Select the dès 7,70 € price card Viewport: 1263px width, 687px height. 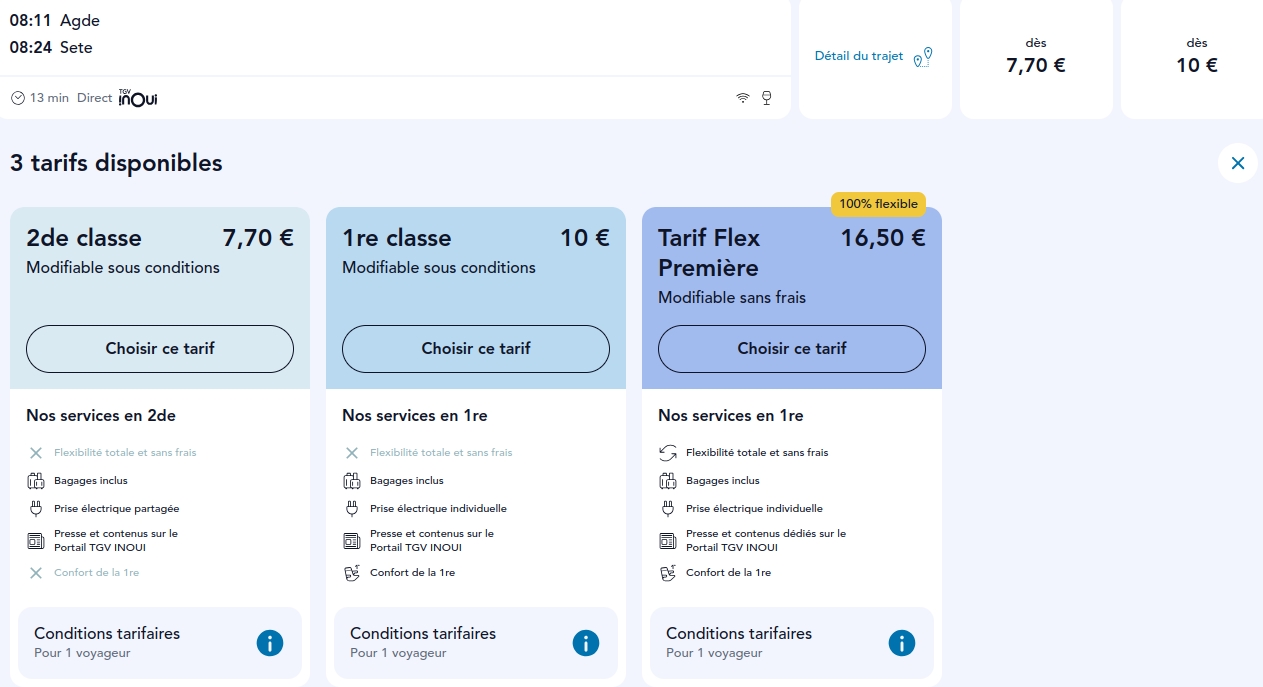1036,56
